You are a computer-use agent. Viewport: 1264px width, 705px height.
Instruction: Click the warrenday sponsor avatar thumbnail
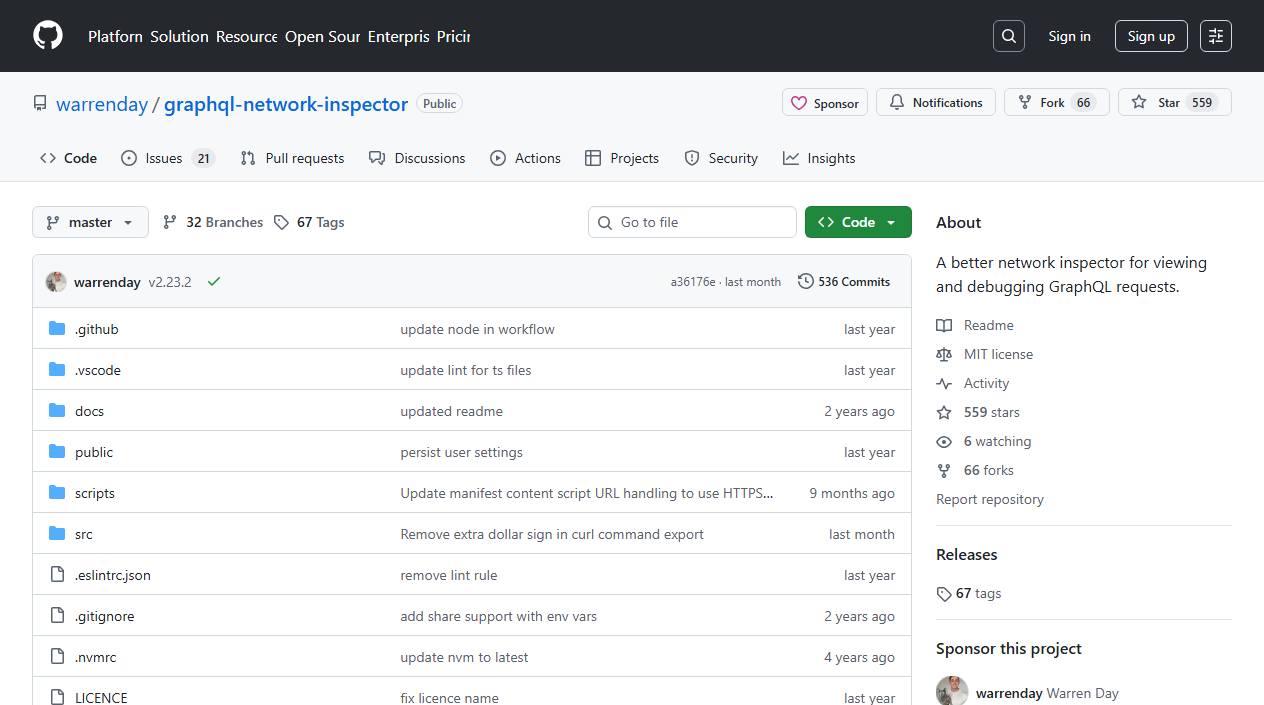click(x=951, y=691)
